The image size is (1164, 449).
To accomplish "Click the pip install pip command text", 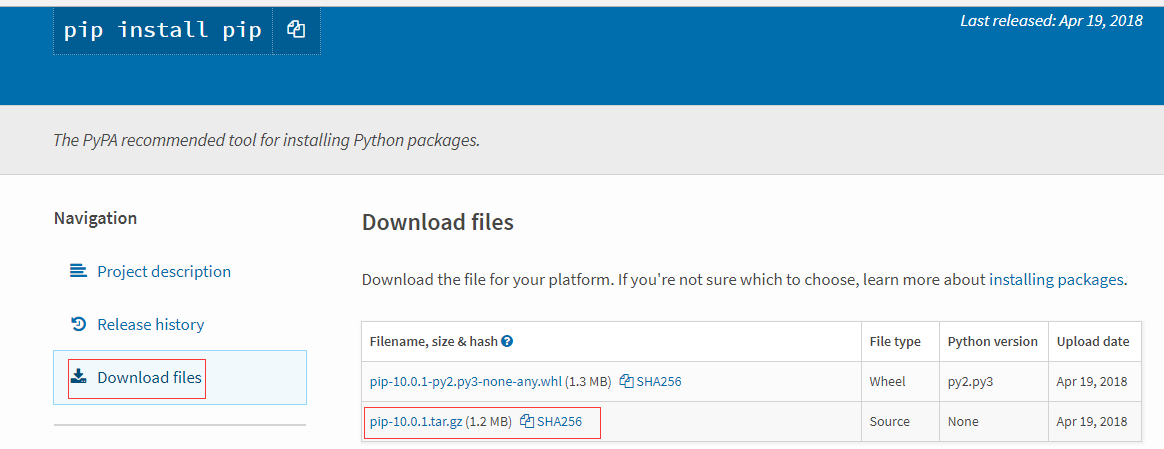I will pos(163,30).
